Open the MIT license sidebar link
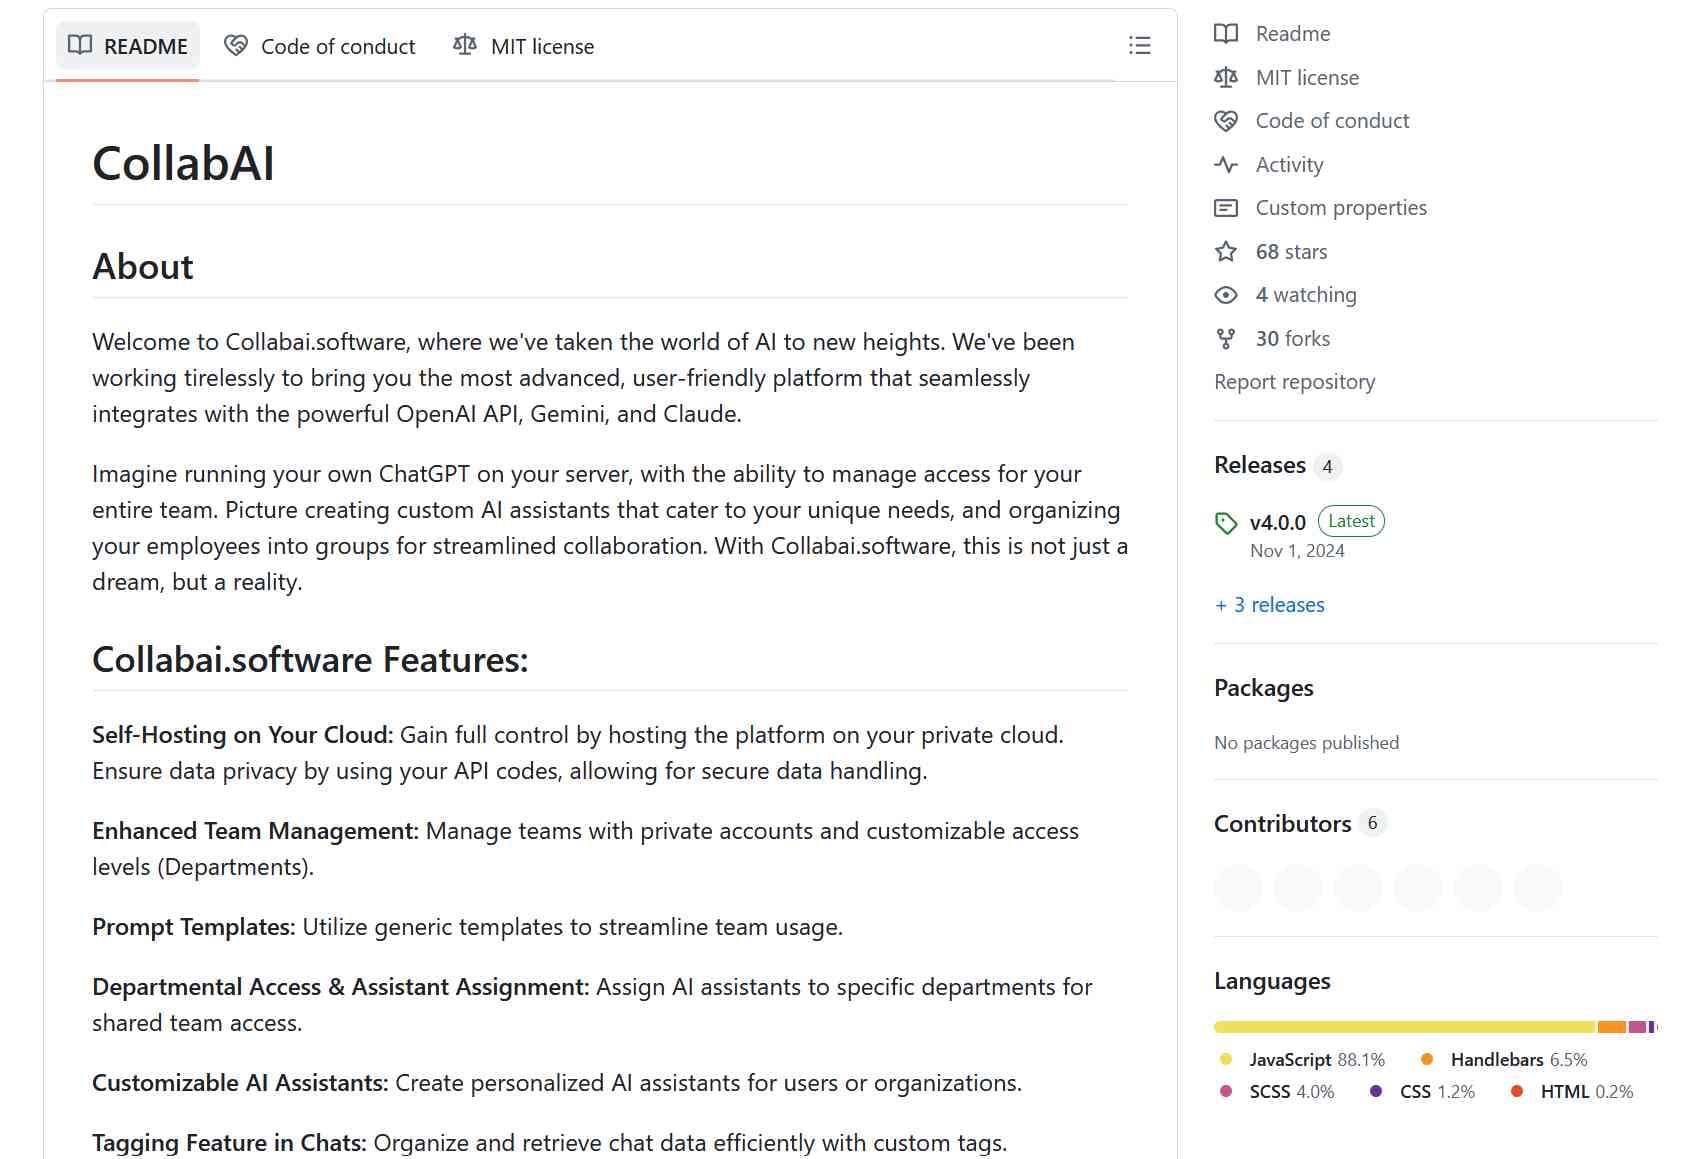Image resolution: width=1684 pixels, height=1159 pixels. pyautogui.click(x=1307, y=78)
